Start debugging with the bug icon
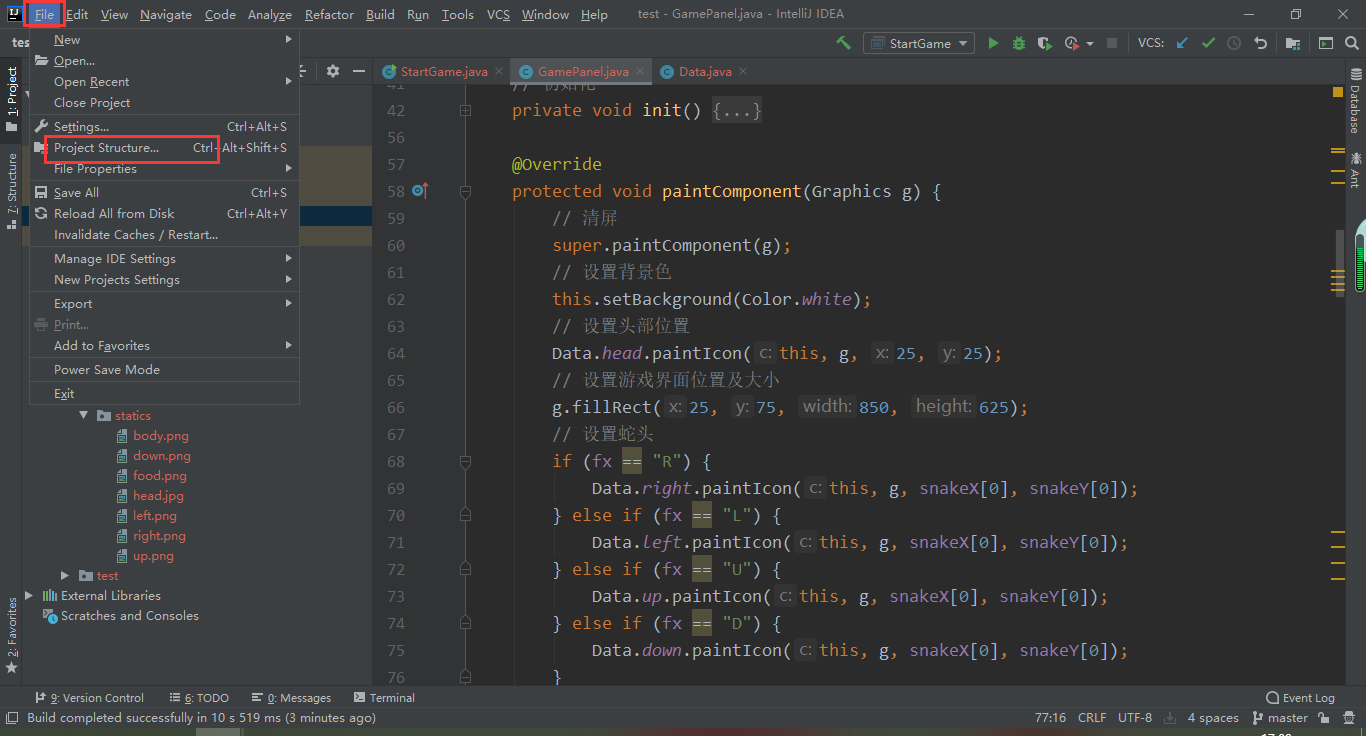 (x=1019, y=43)
